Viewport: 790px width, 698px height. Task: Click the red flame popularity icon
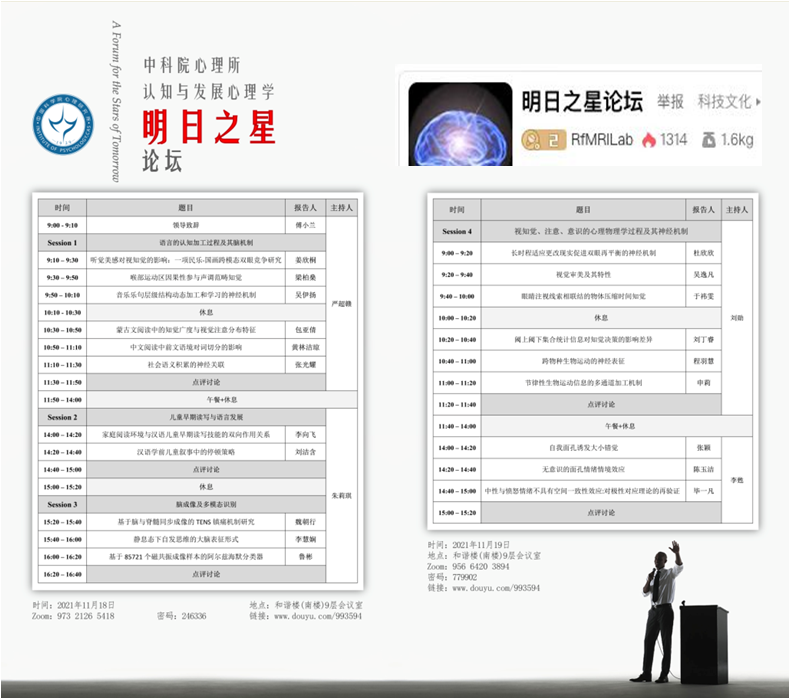click(648, 139)
